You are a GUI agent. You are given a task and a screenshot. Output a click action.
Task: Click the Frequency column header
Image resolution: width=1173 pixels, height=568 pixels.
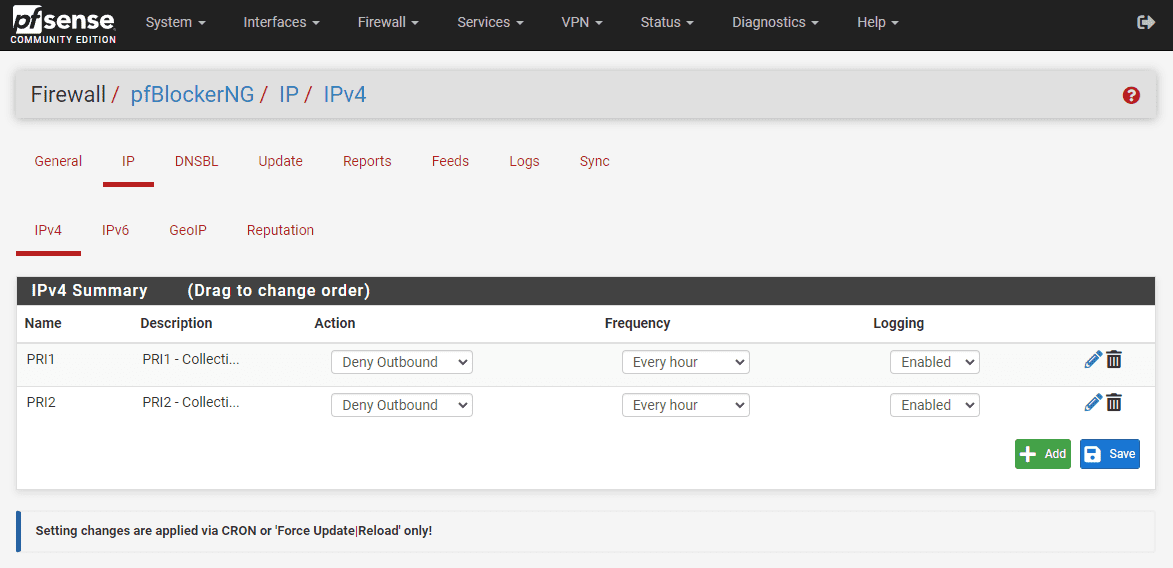point(637,323)
